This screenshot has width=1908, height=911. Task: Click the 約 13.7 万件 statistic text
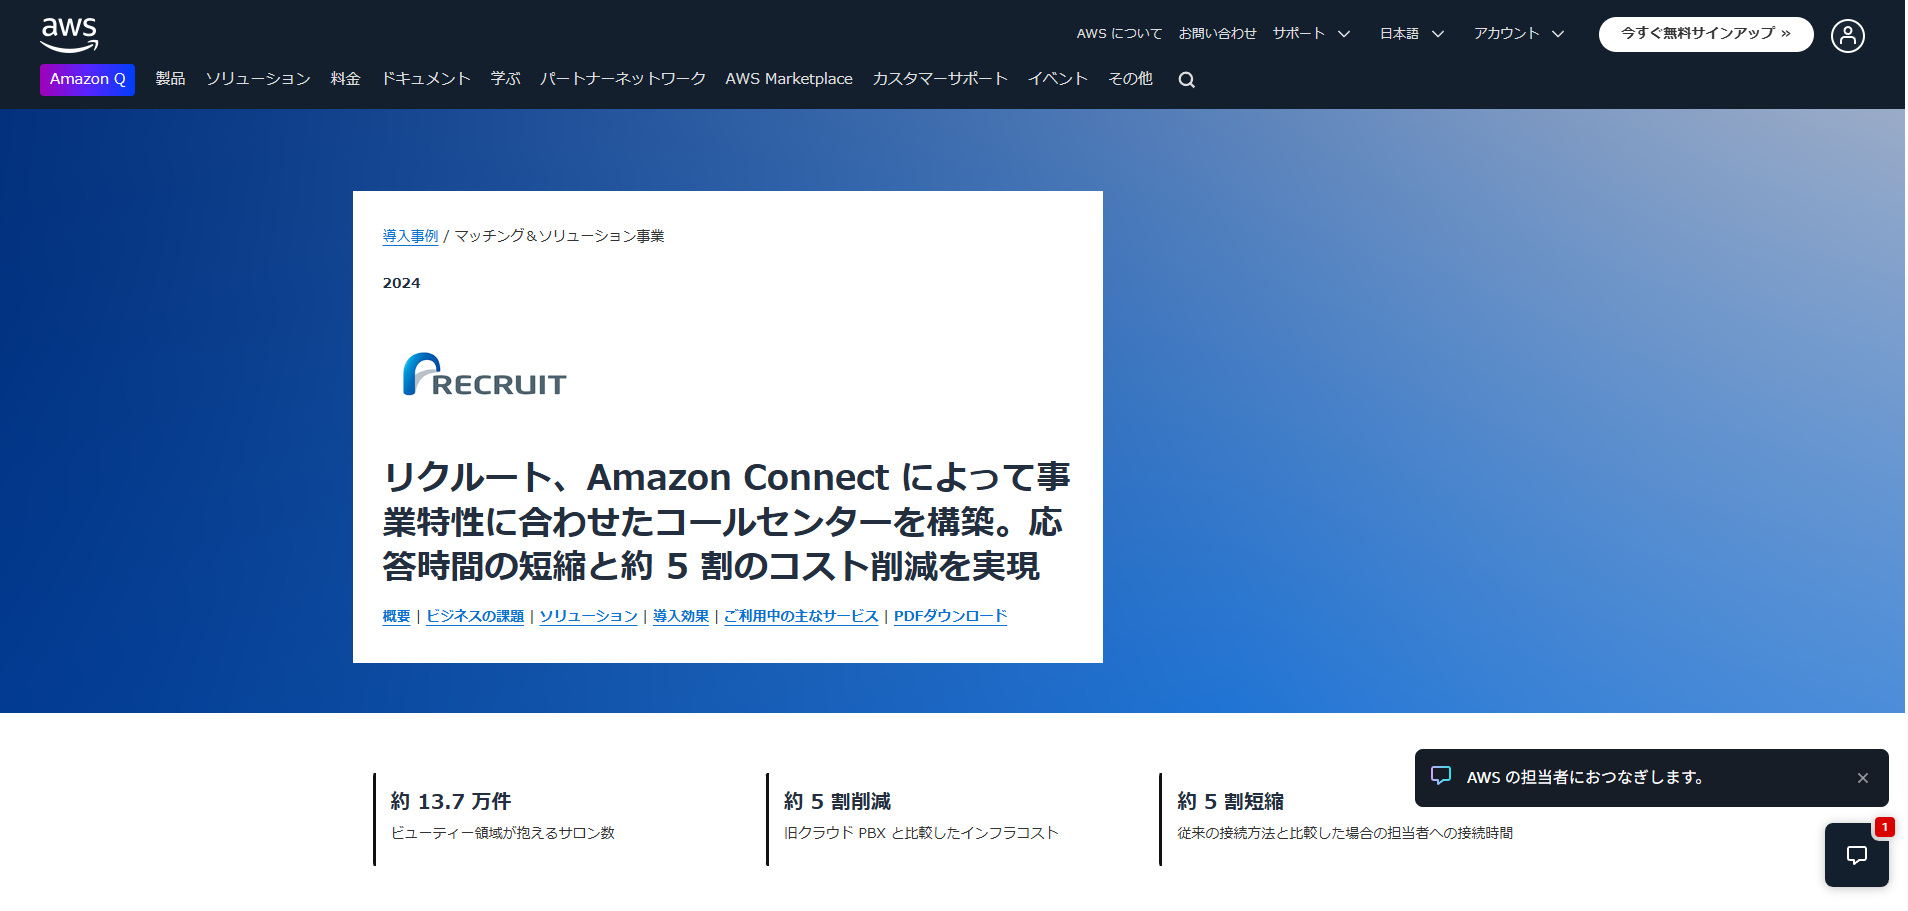pos(451,801)
